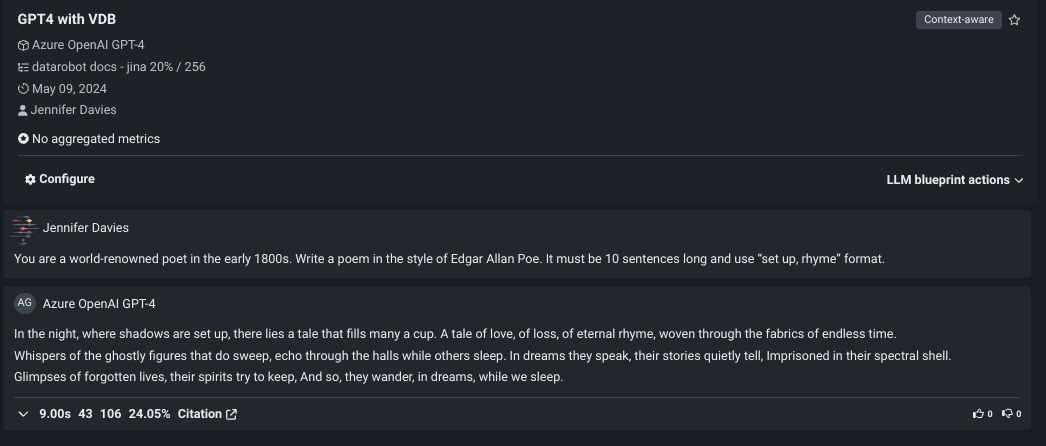Expand the LLM blueprint actions menu
Viewport: 1046px width, 446px height.
pyautogui.click(x=954, y=180)
